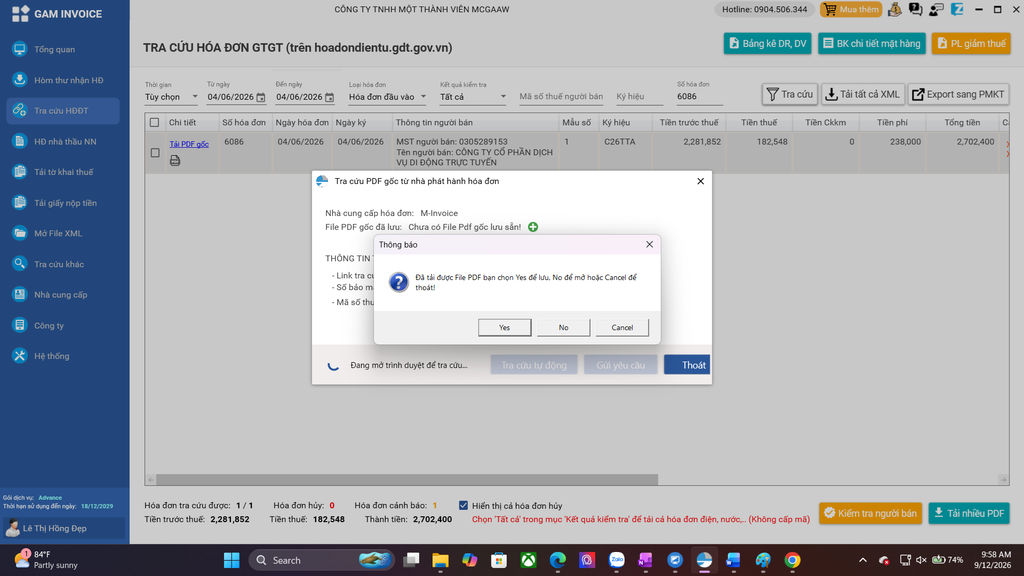The height and width of the screenshot is (576, 1024).
Task: Toggle the select-all checkbox in table header
Action: pyautogui.click(x=155, y=122)
